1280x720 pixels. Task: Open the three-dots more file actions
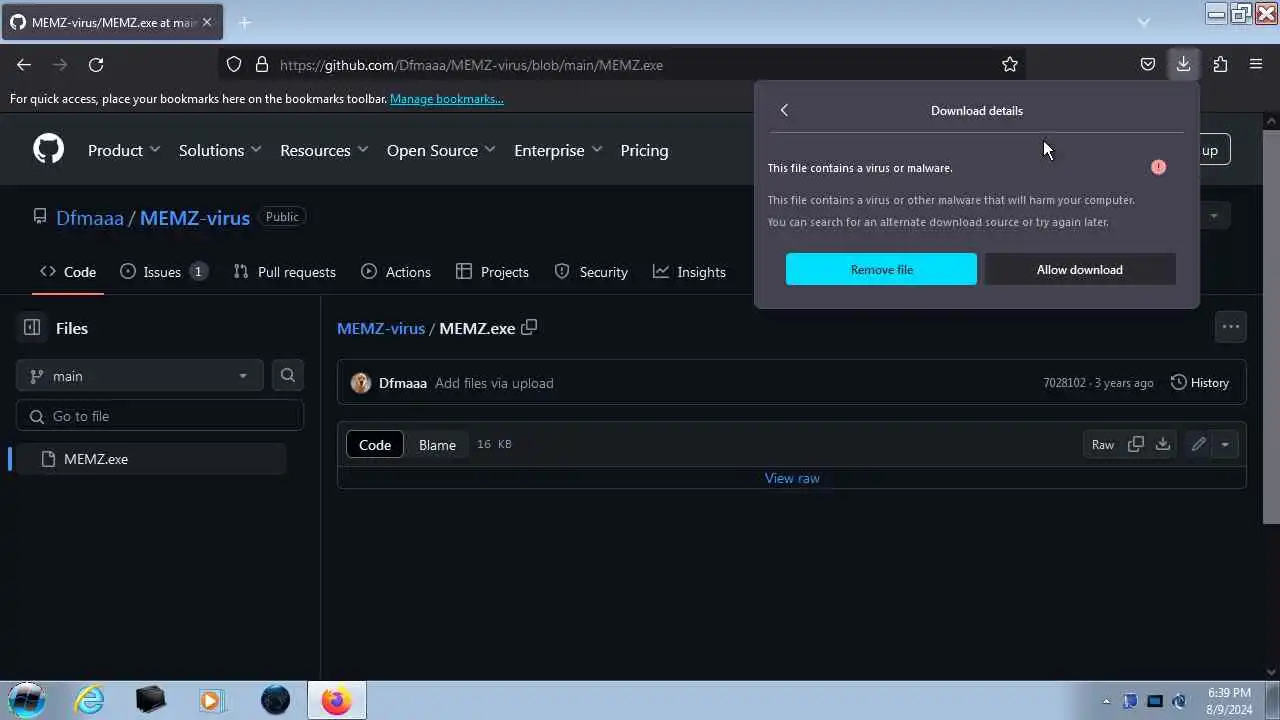1230,326
